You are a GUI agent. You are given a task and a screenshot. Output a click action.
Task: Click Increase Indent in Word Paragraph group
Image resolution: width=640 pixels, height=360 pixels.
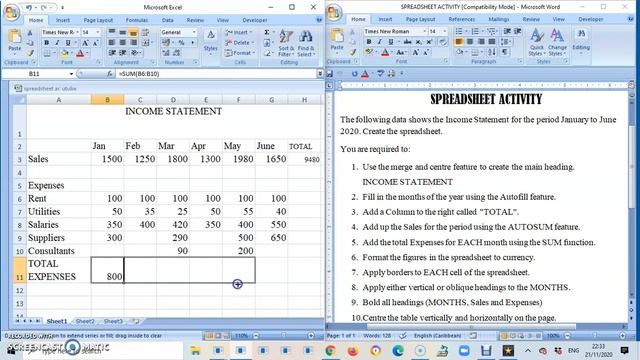click(518, 31)
